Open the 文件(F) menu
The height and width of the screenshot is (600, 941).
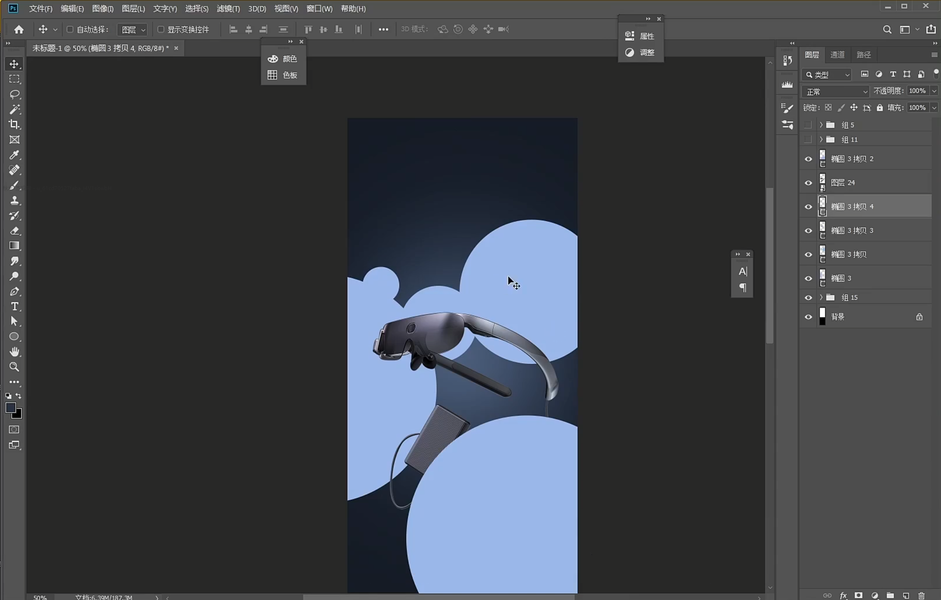pos(41,8)
